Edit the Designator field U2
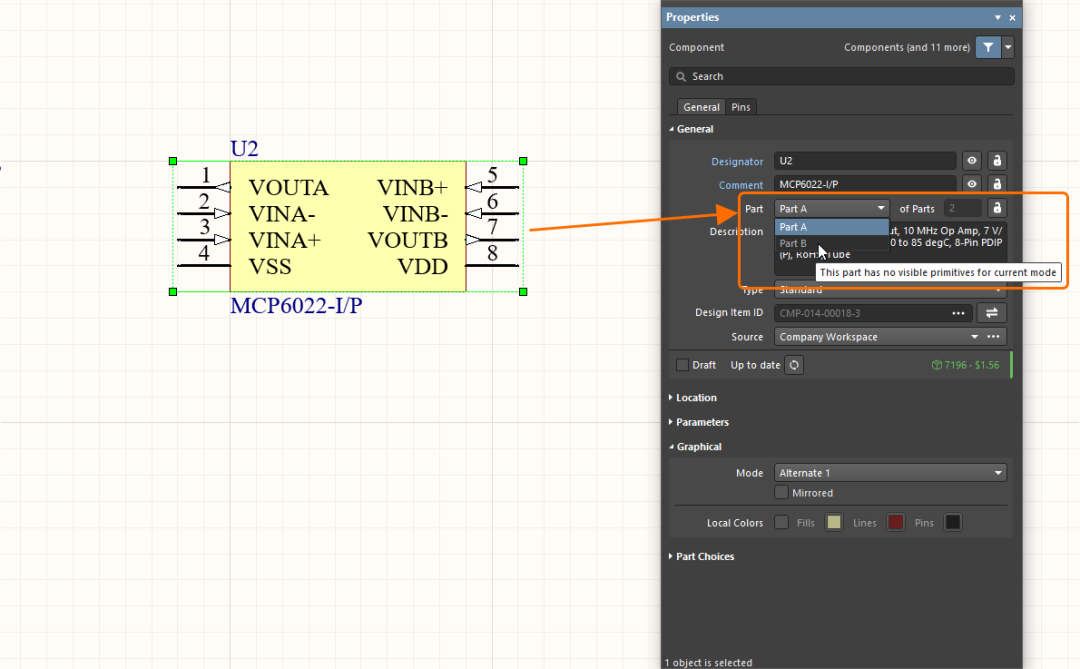1080x669 pixels. tap(865, 161)
